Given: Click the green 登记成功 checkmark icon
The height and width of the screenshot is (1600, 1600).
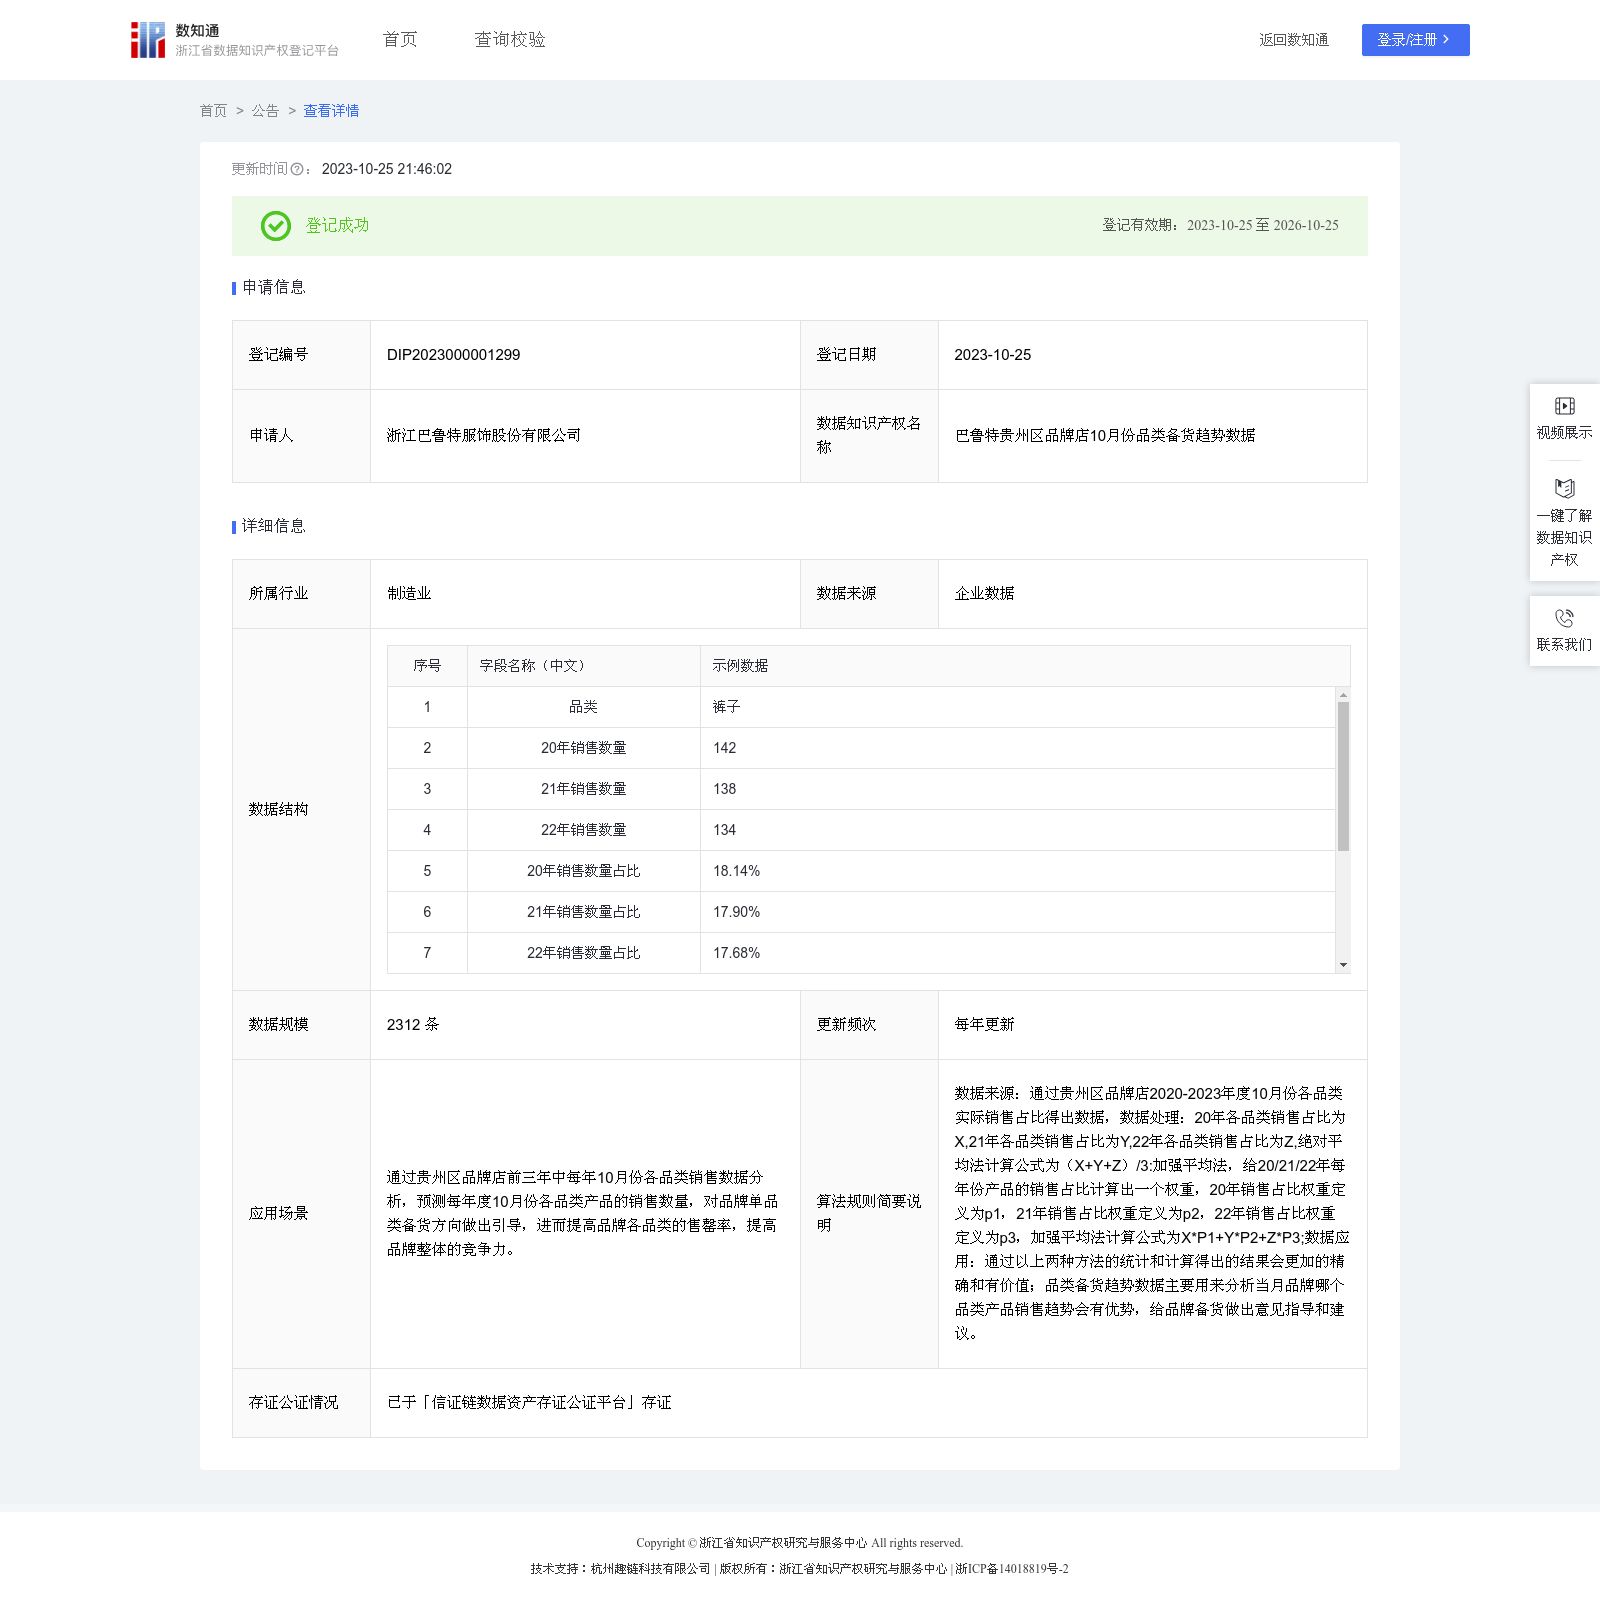Looking at the screenshot, I should pyautogui.click(x=276, y=226).
